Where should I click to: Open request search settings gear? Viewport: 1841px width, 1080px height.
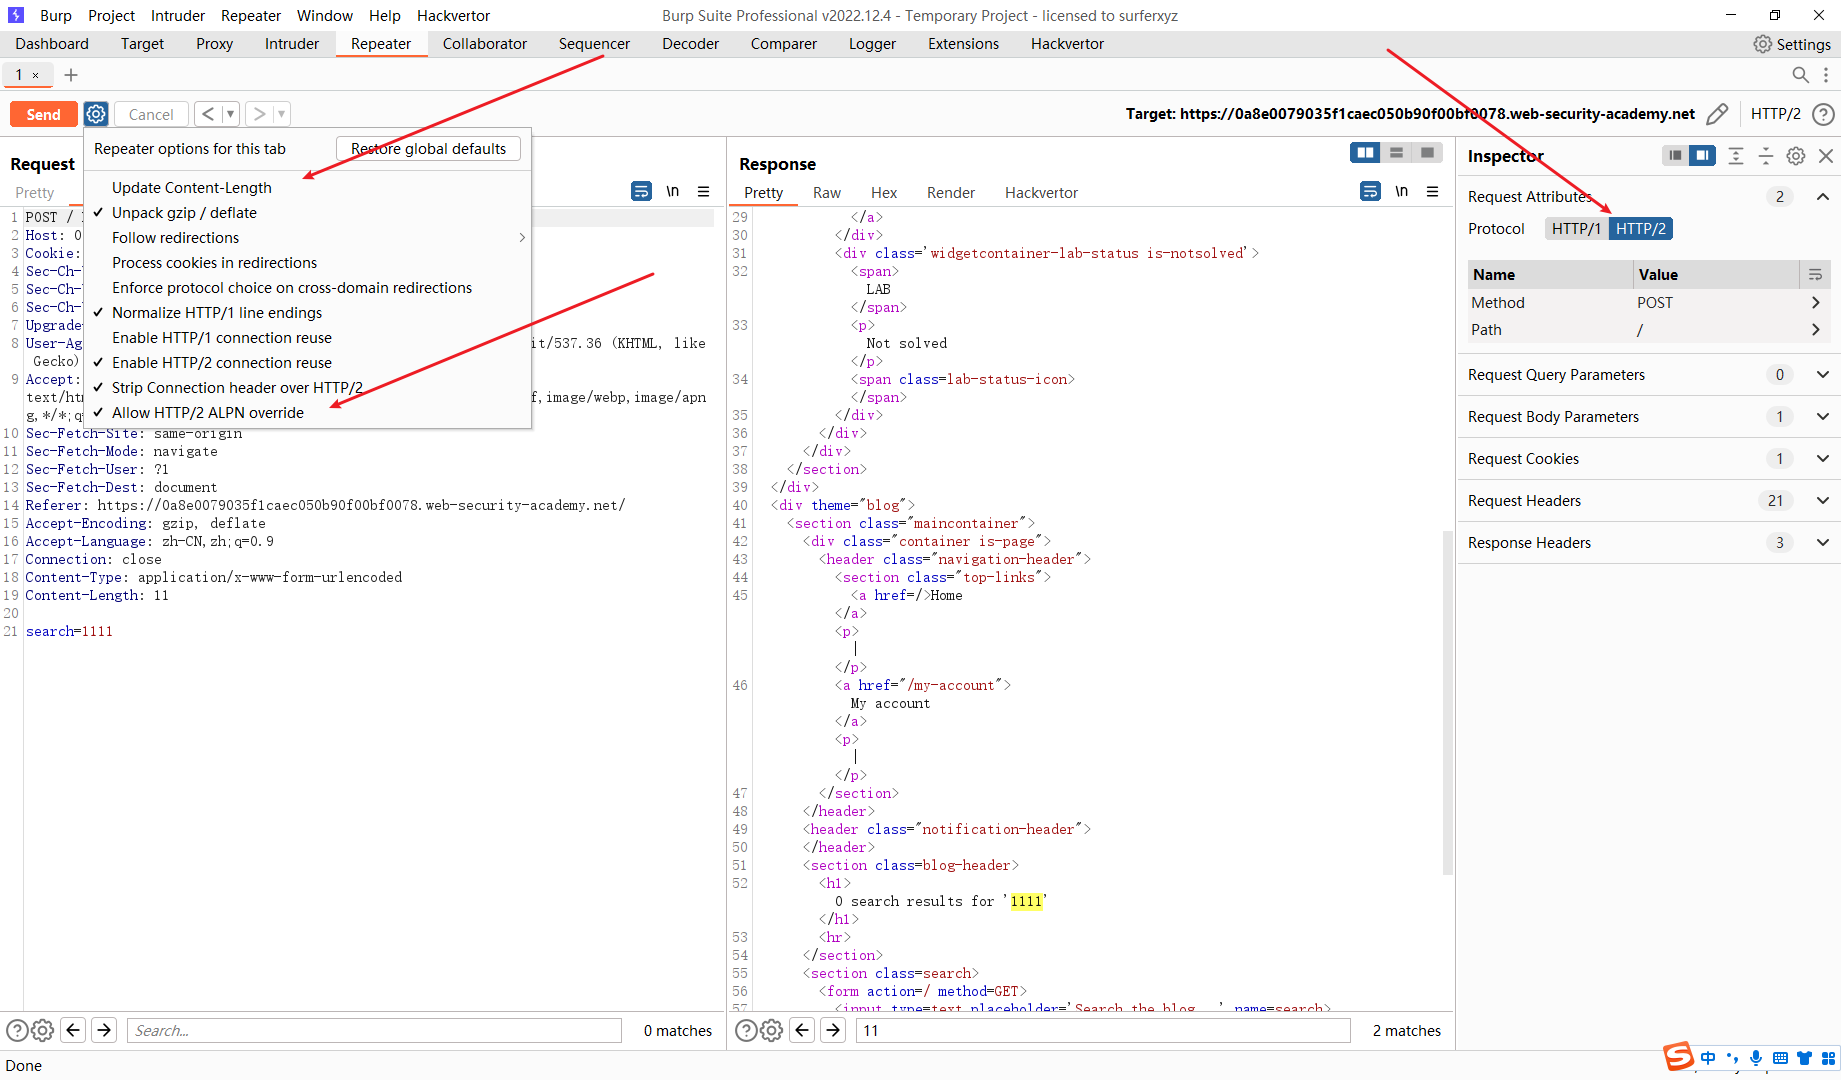click(x=42, y=1030)
